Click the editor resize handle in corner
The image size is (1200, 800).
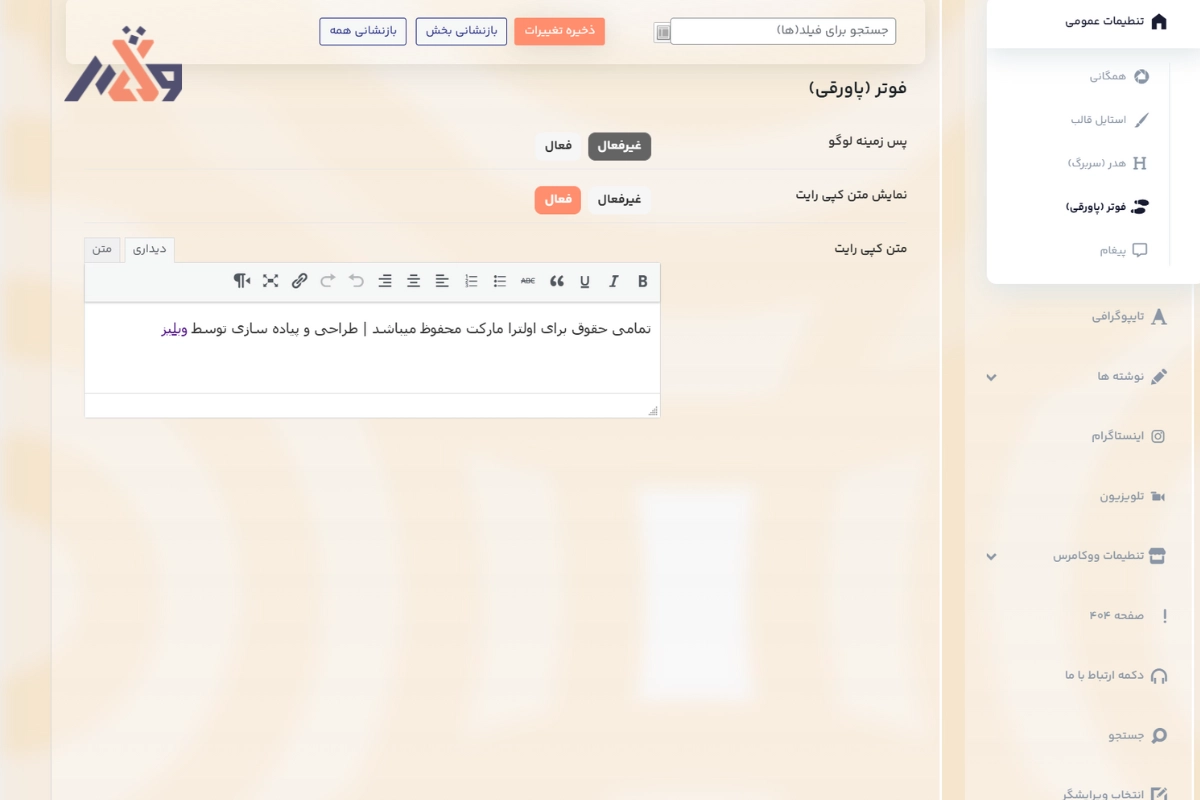point(653,411)
